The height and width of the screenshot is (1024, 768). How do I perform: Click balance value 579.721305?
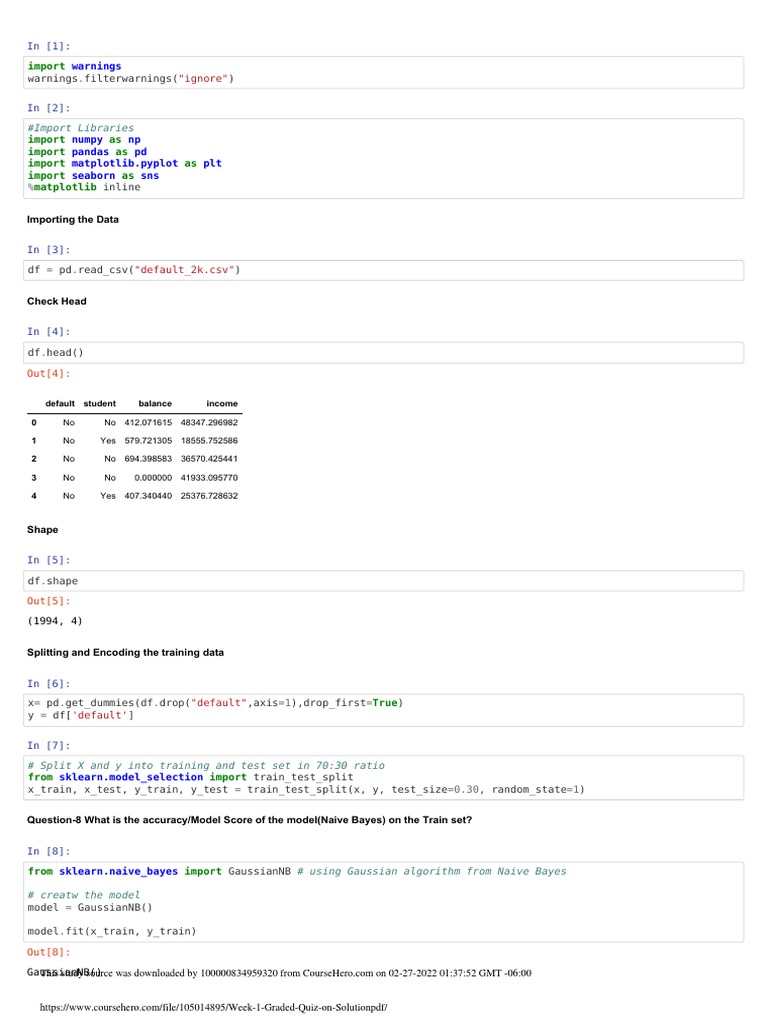pos(148,441)
